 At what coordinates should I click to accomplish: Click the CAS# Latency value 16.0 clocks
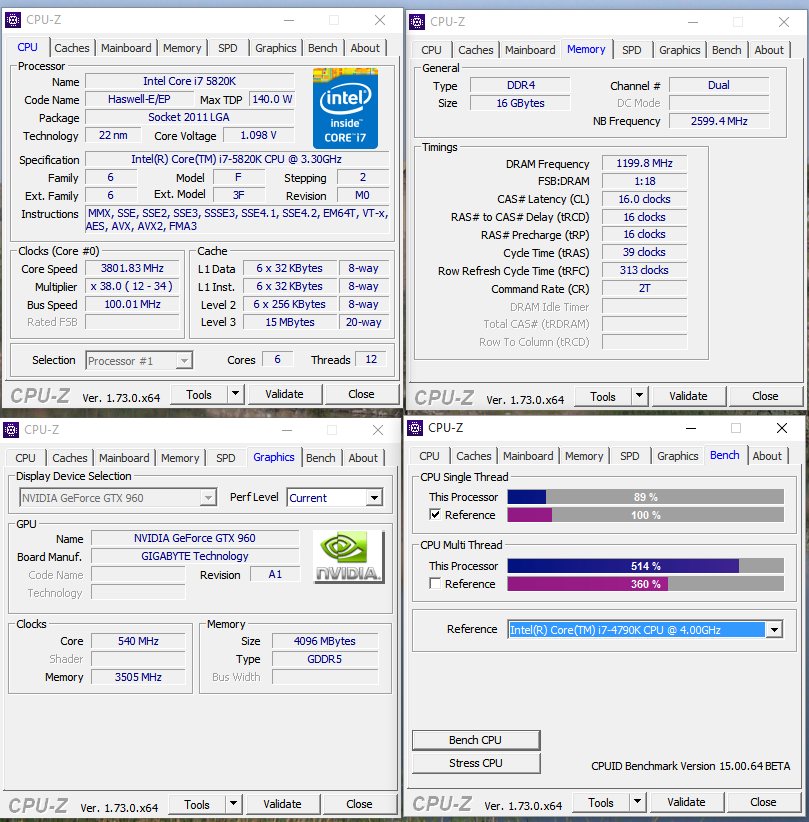pos(644,199)
